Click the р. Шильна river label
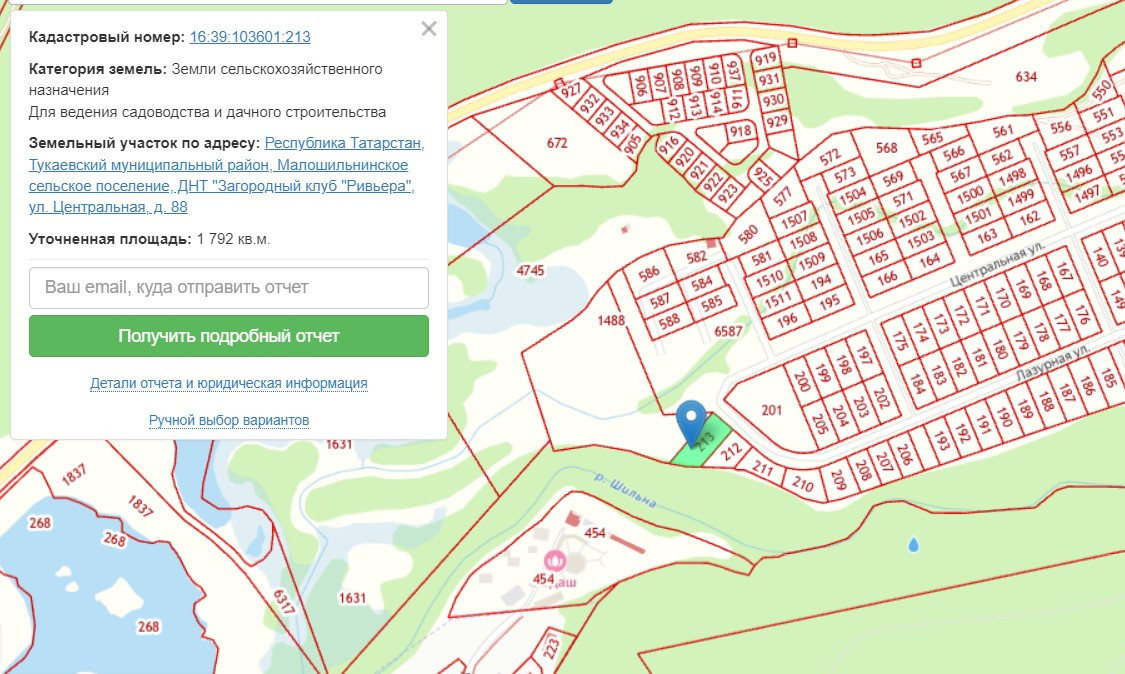This screenshot has width=1125, height=674. 625,490
